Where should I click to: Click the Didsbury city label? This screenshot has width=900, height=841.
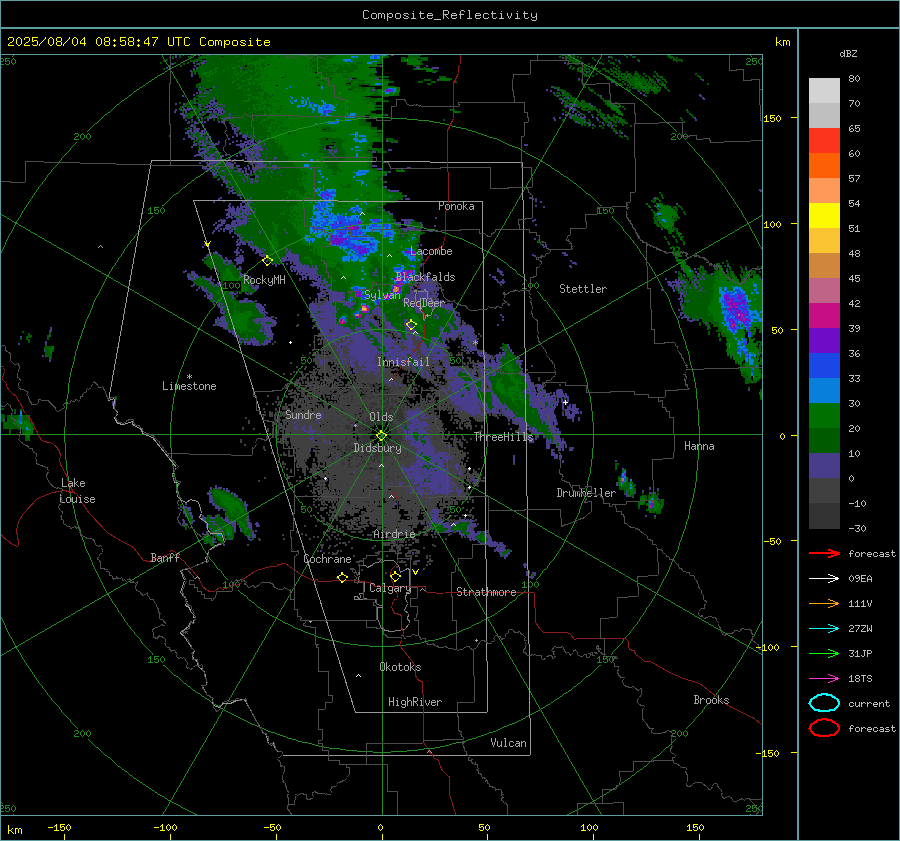click(377, 448)
